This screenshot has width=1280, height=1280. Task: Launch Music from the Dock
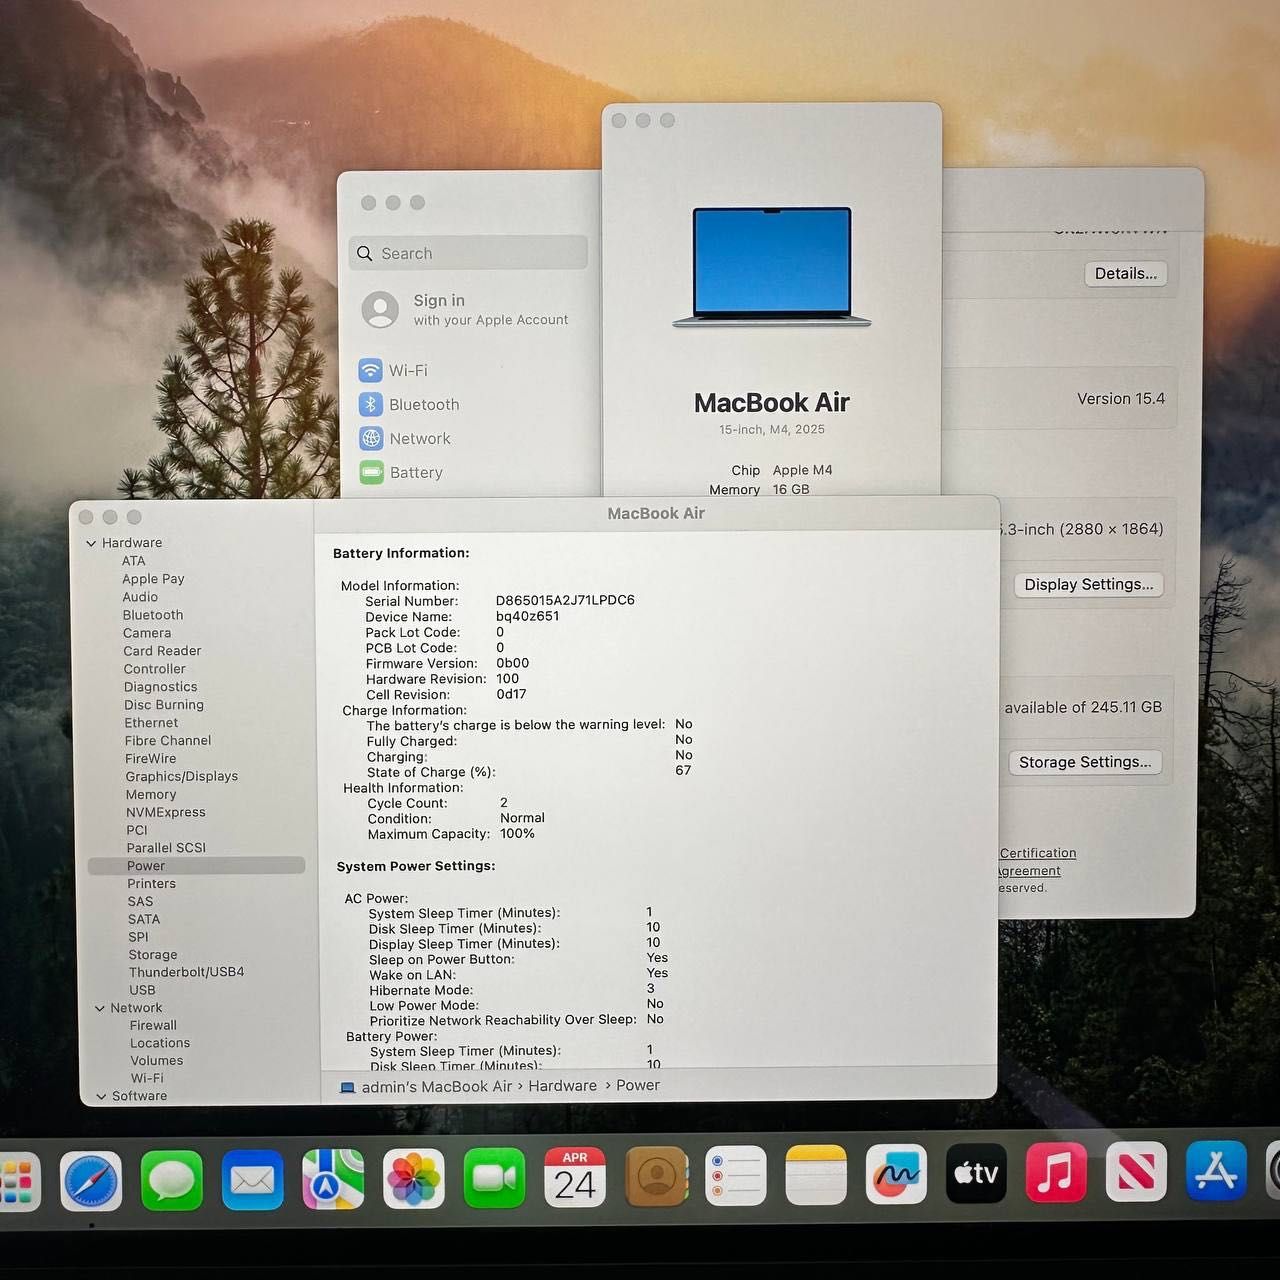pyautogui.click(x=1056, y=1172)
